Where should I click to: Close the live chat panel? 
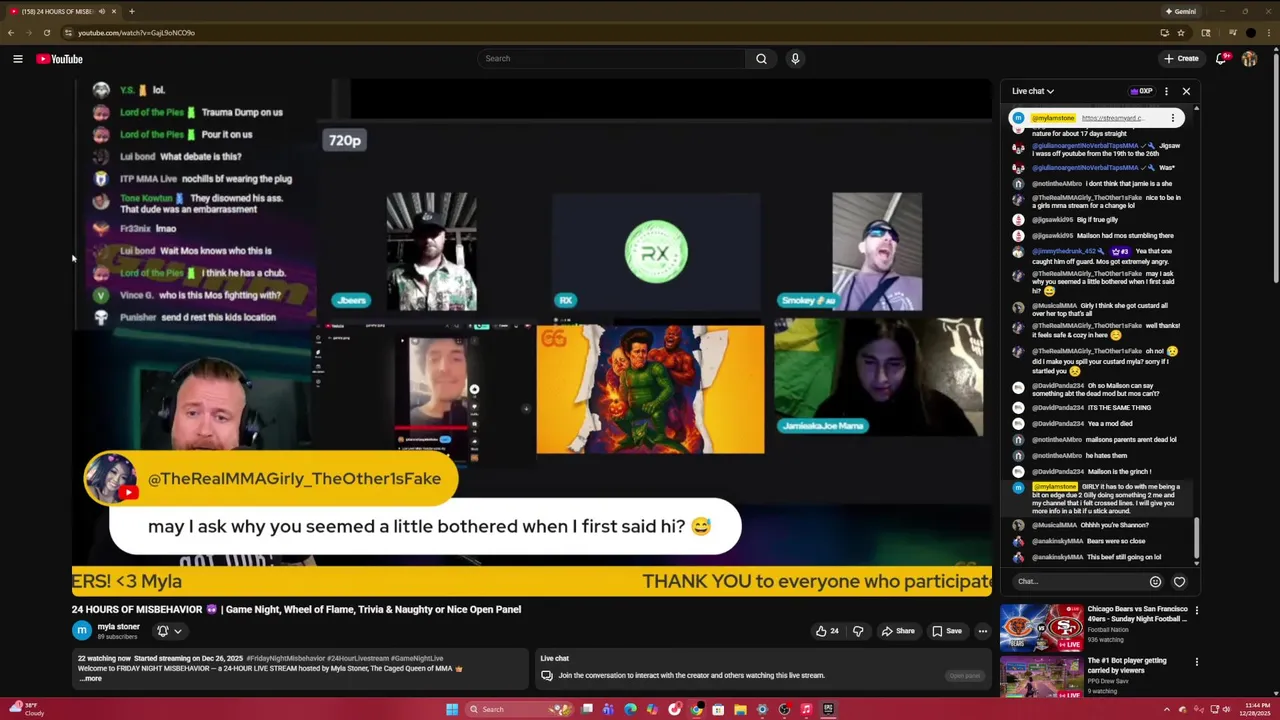click(1186, 91)
